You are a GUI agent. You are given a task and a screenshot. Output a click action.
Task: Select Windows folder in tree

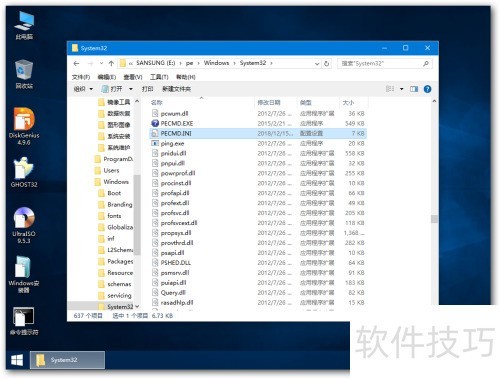(x=116, y=182)
